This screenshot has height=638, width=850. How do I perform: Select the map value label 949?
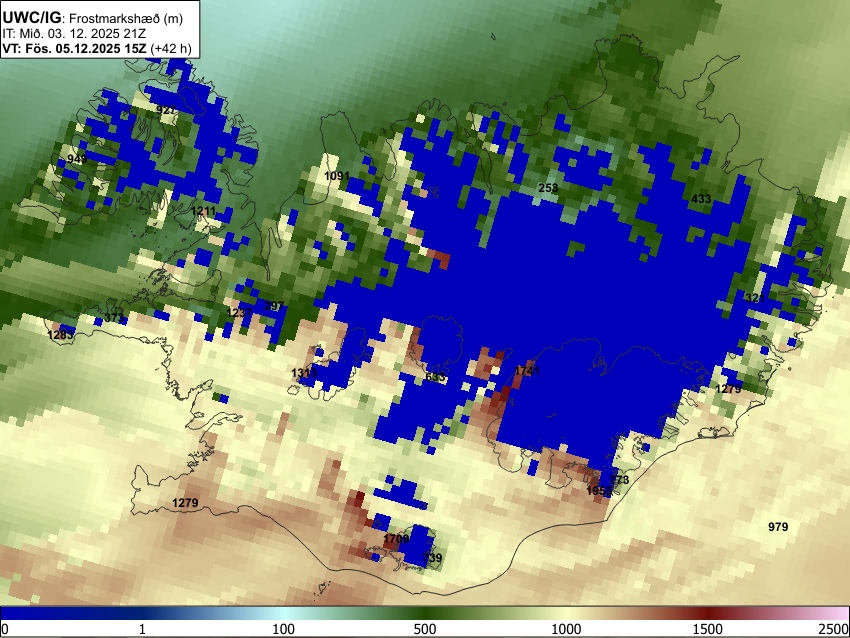(x=77, y=159)
